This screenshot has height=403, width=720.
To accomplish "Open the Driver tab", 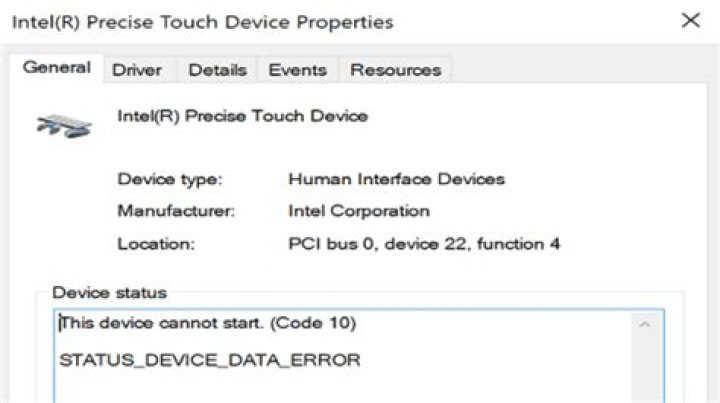I will (136, 70).
